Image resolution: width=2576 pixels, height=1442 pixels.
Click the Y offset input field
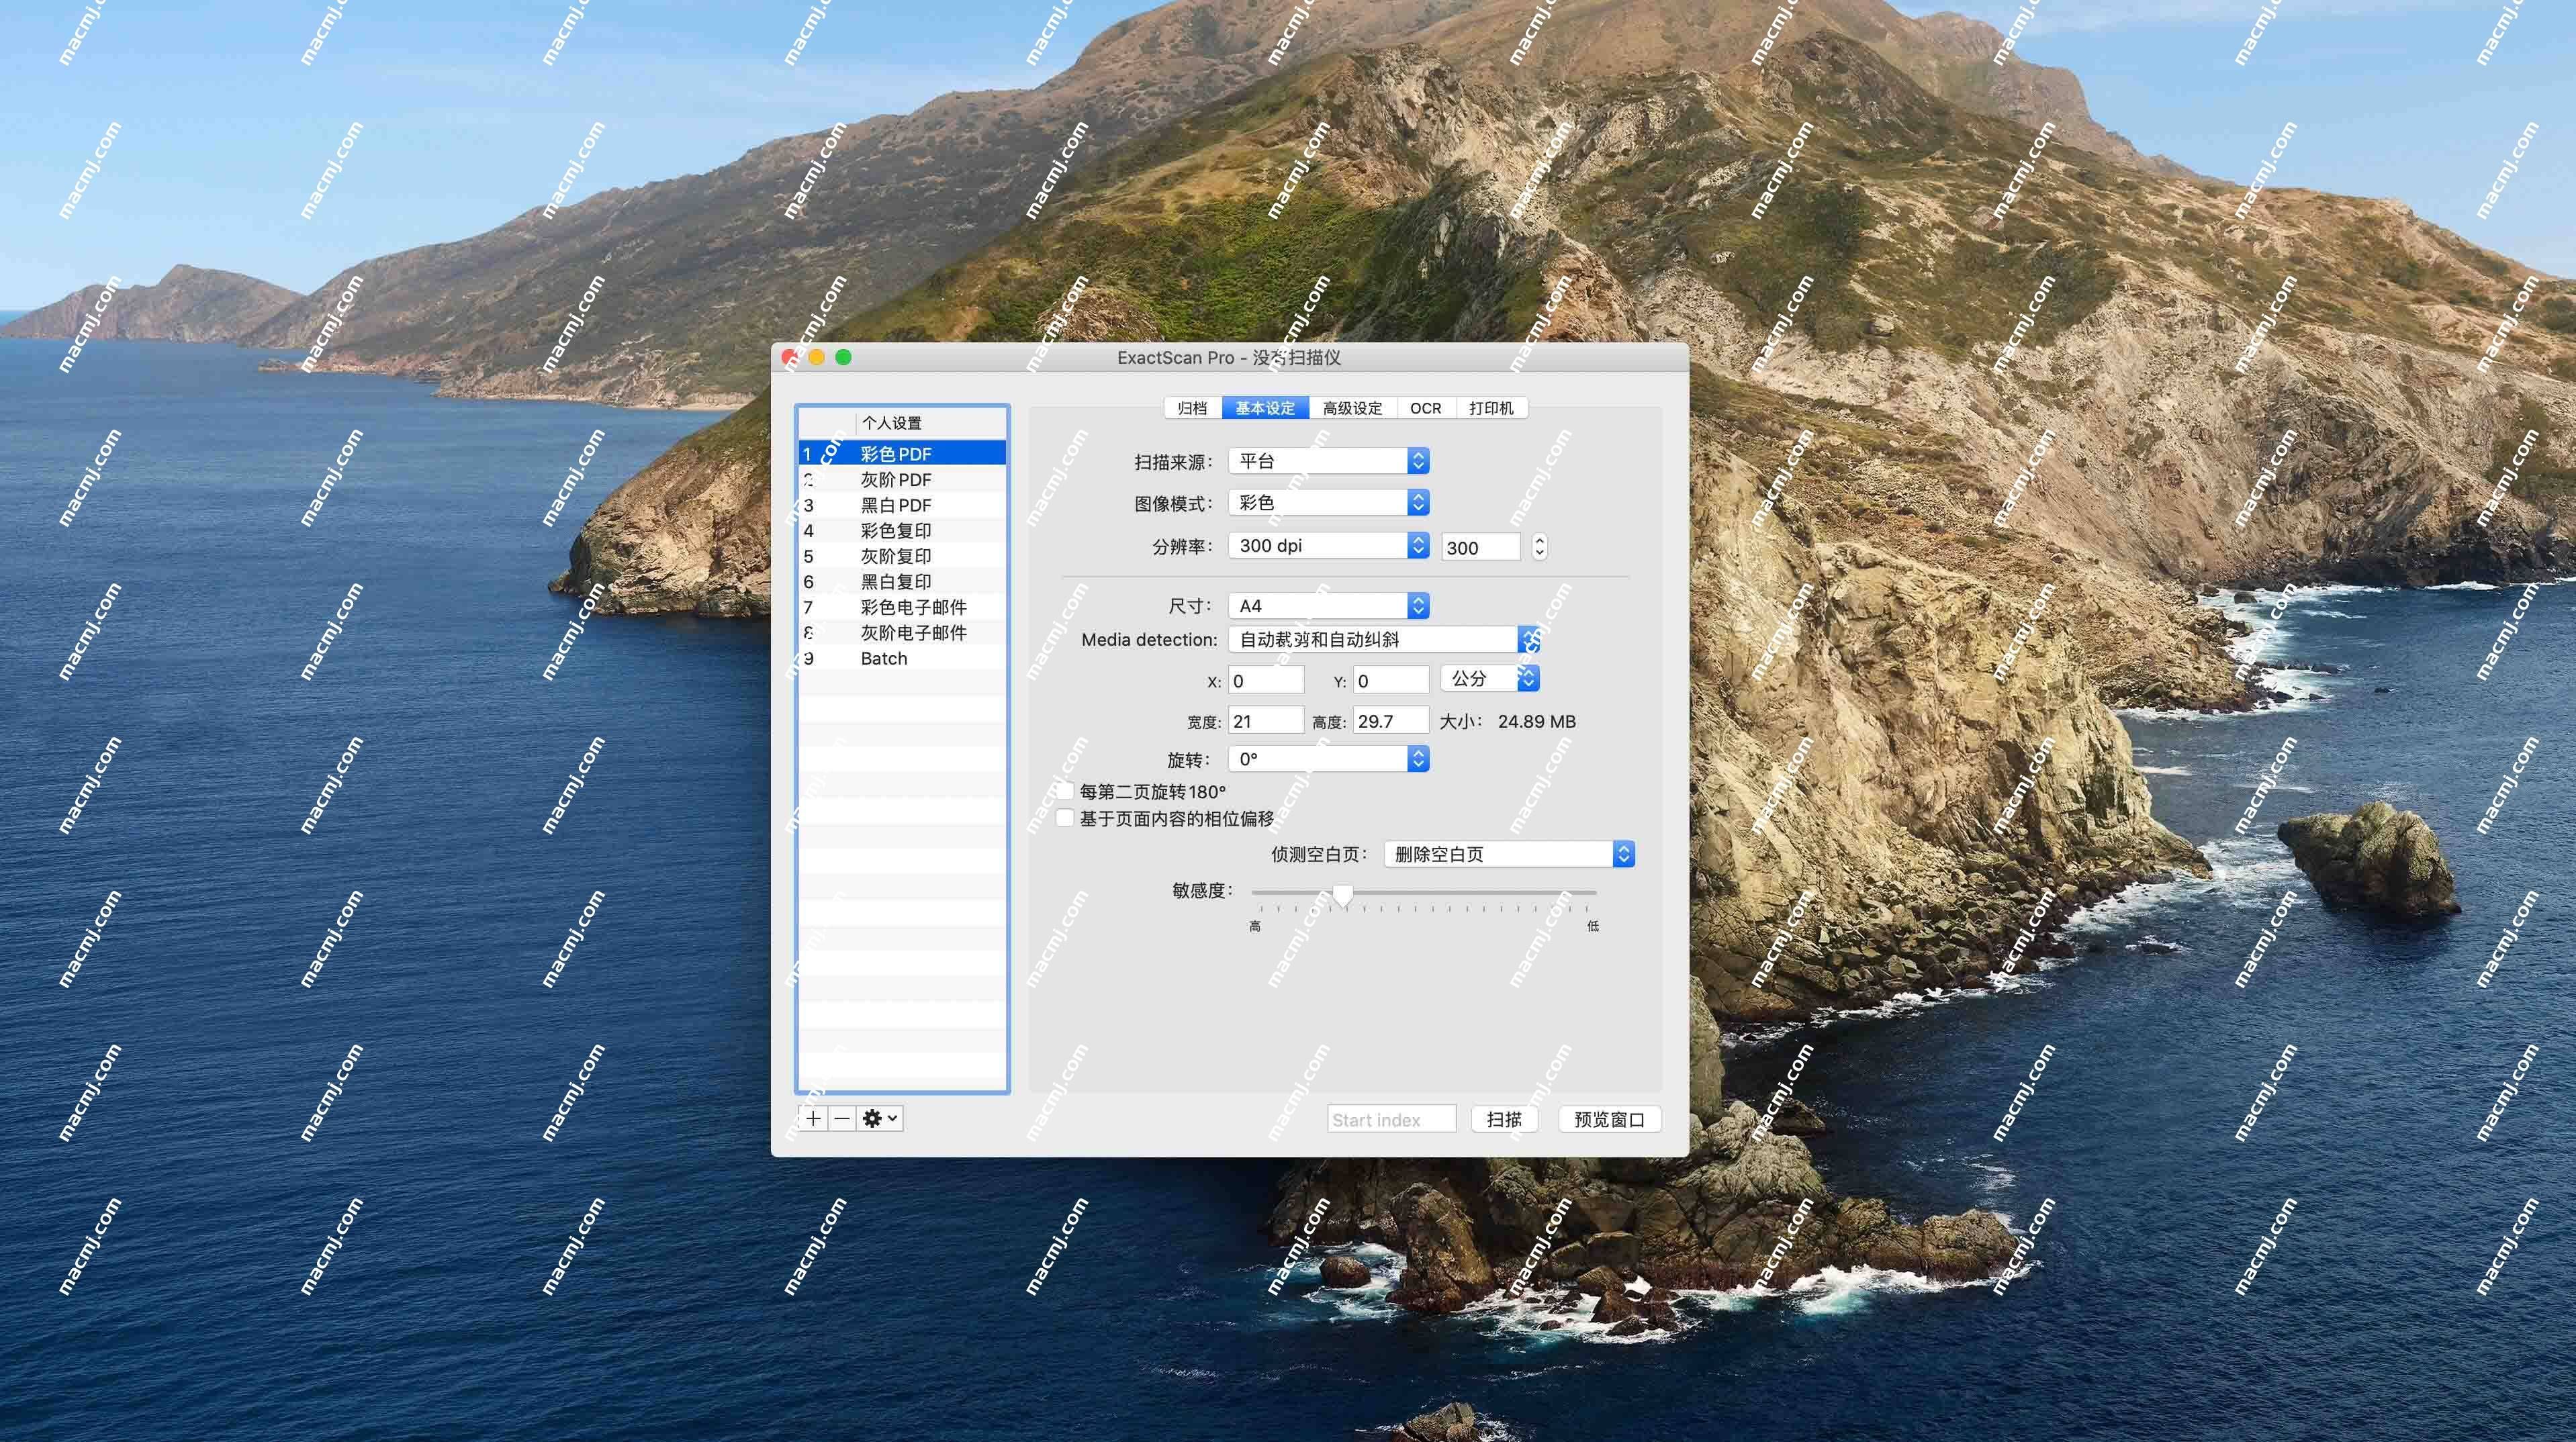click(1391, 681)
